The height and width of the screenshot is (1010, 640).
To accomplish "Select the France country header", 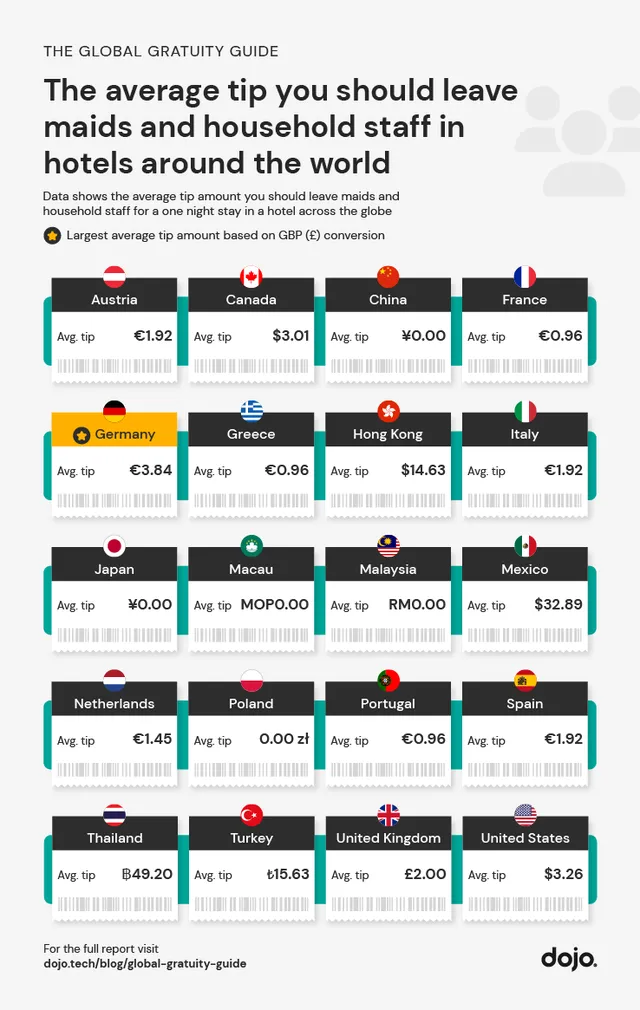I will pos(525,299).
